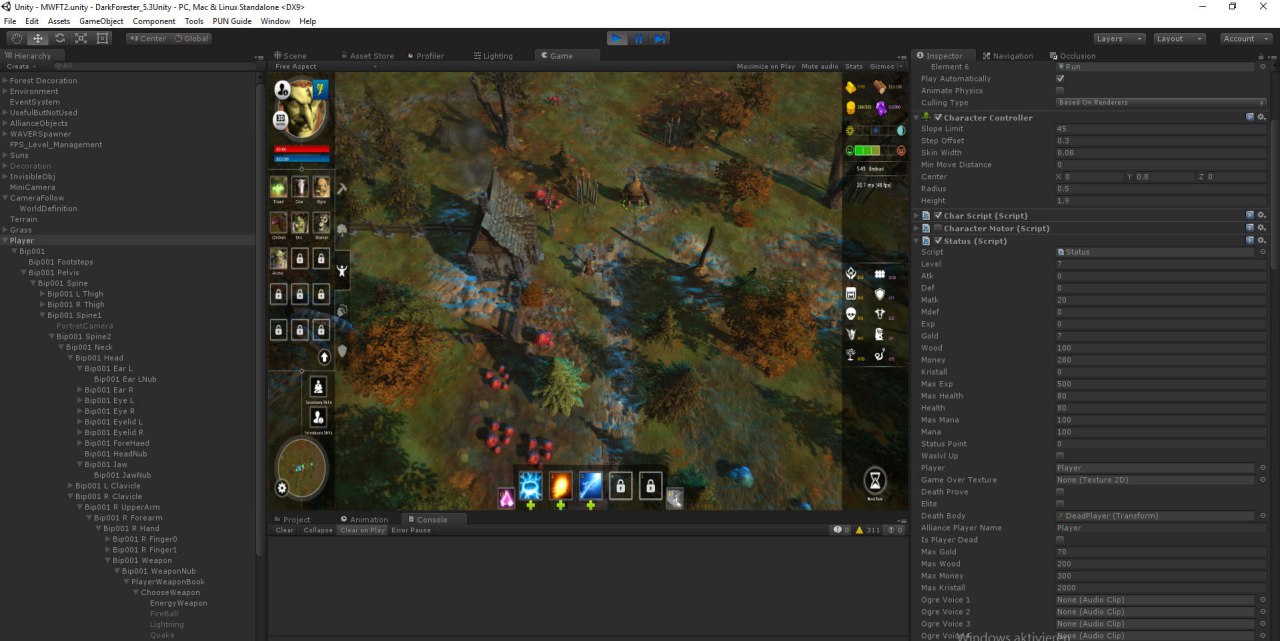Click the lightning skill icon in game
Screen dimensions: 1280x641
coord(590,484)
